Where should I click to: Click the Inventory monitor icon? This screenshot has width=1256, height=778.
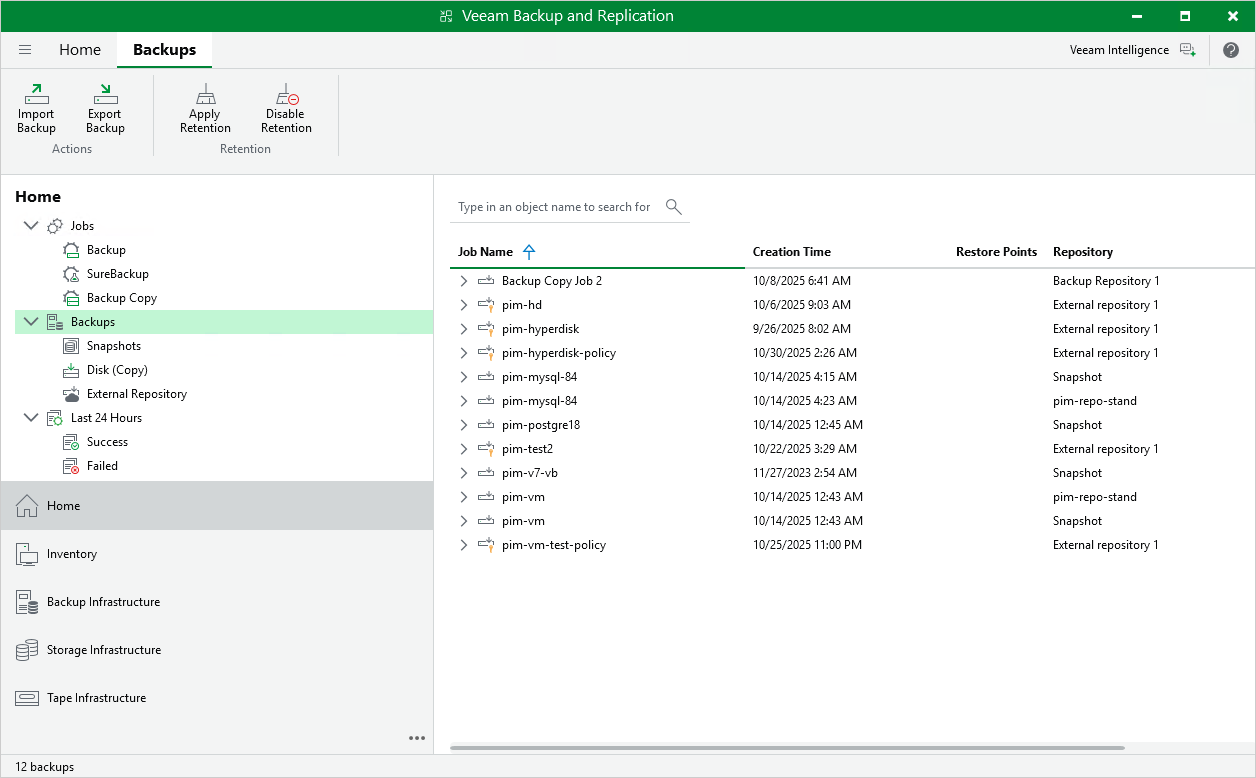click(x=27, y=554)
